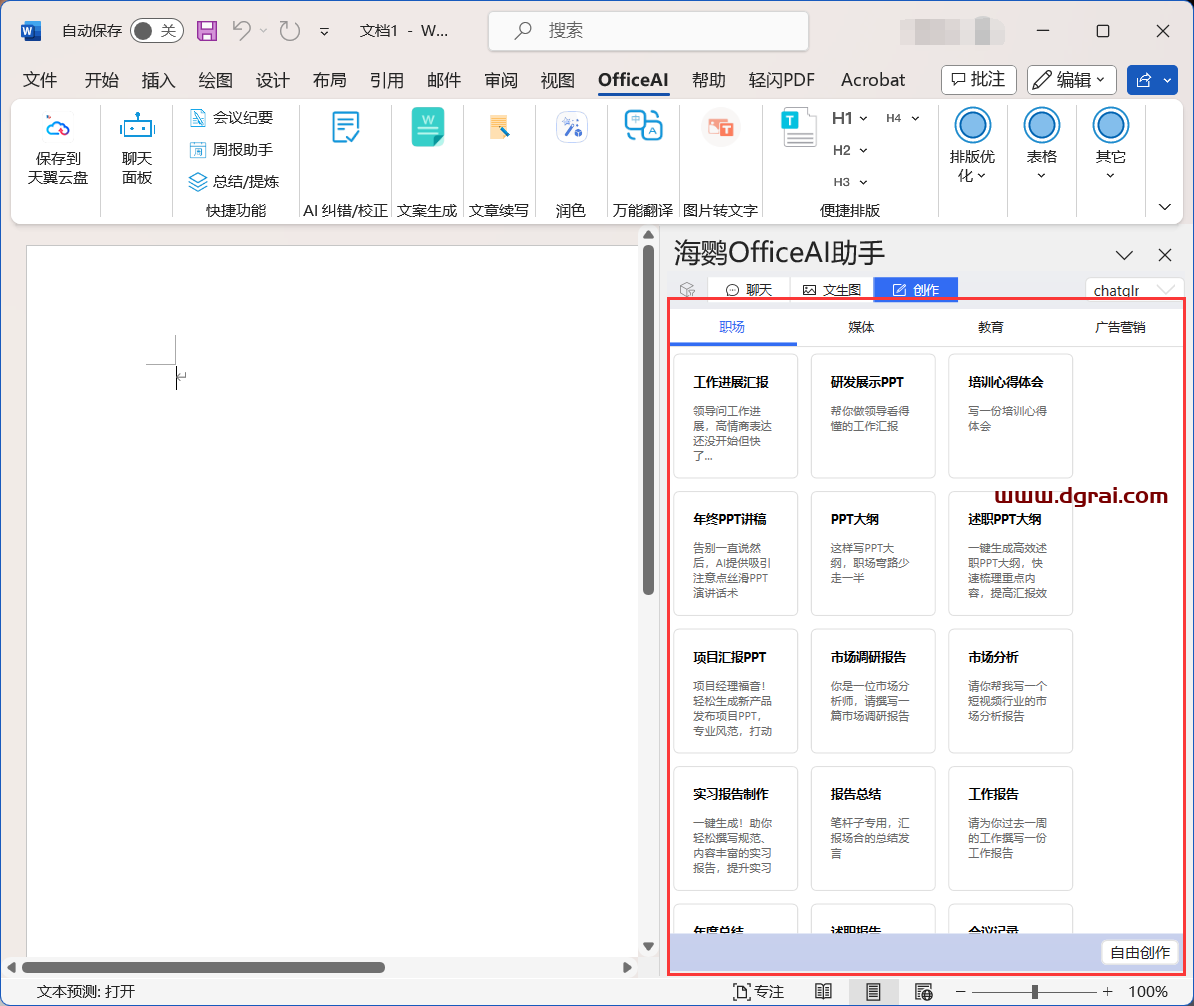
Task: Open the OfficeAI task pane options chevron
Action: (1124, 255)
